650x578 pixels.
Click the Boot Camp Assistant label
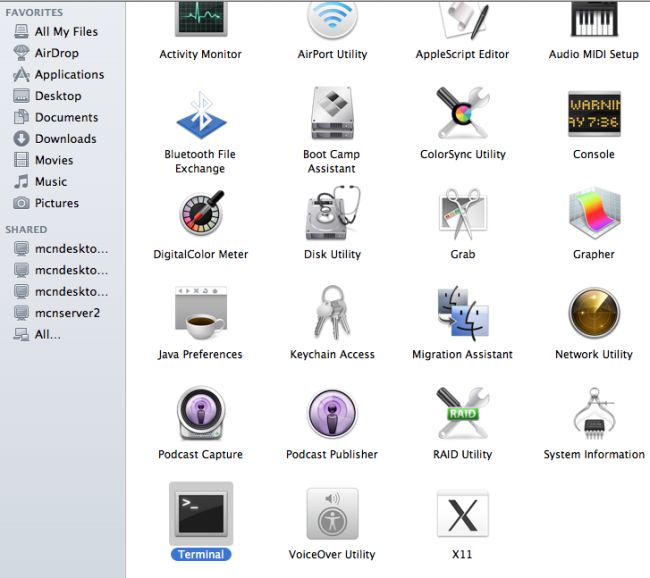click(x=332, y=161)
